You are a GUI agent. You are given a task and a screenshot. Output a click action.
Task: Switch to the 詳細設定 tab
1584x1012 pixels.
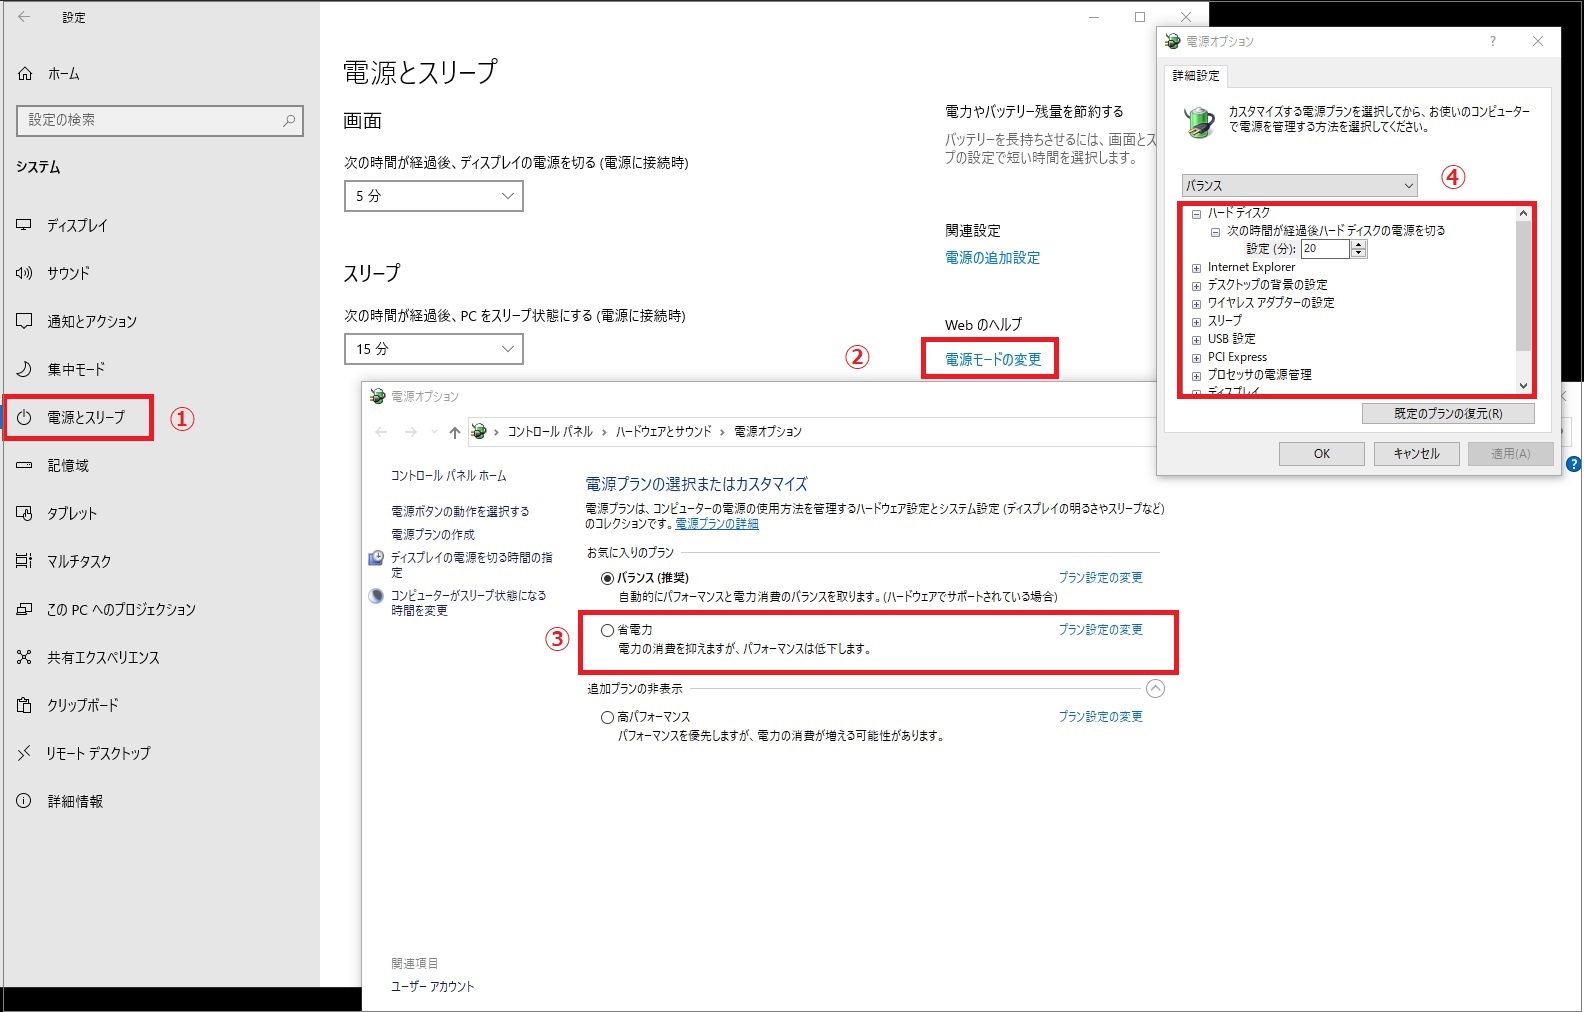pos(1196,76)
